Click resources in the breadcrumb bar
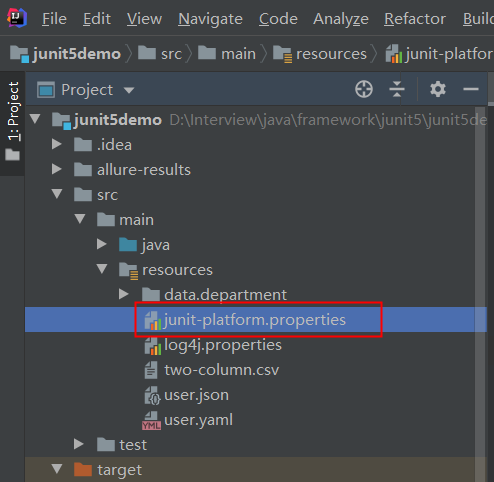Image resolution: width=494 pixels, height=482 pixels. pyautogui.click(x=320, y=54)
